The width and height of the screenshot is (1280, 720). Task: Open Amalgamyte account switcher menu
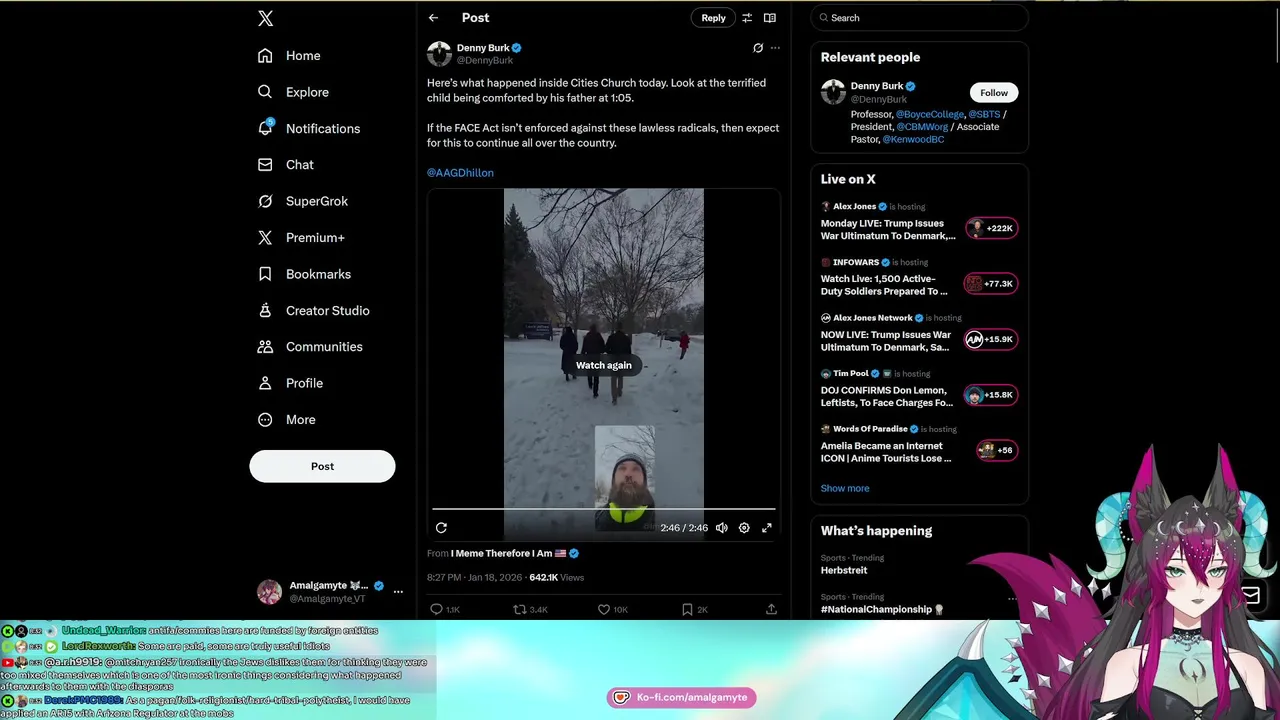click(398, 592)
